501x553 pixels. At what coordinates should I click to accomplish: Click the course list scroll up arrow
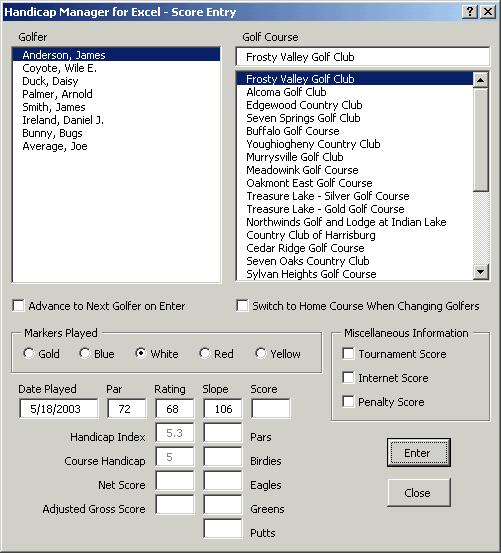480,80
